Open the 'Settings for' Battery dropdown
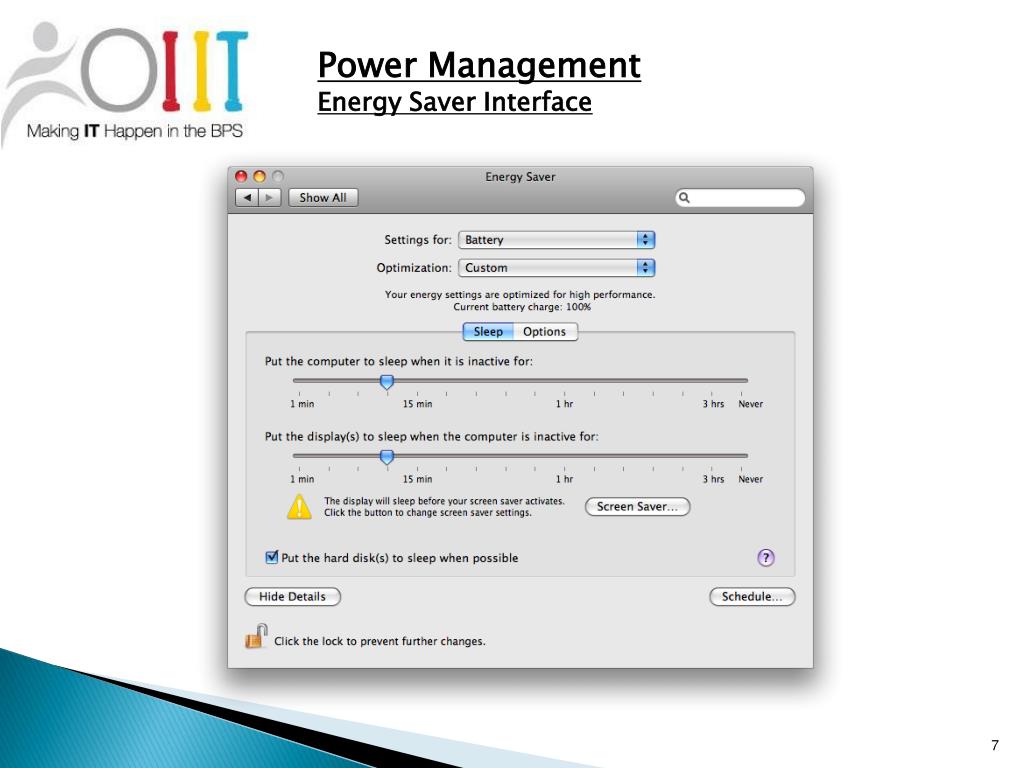Screen dimensions: 1024x768 [x=556, y=240]
